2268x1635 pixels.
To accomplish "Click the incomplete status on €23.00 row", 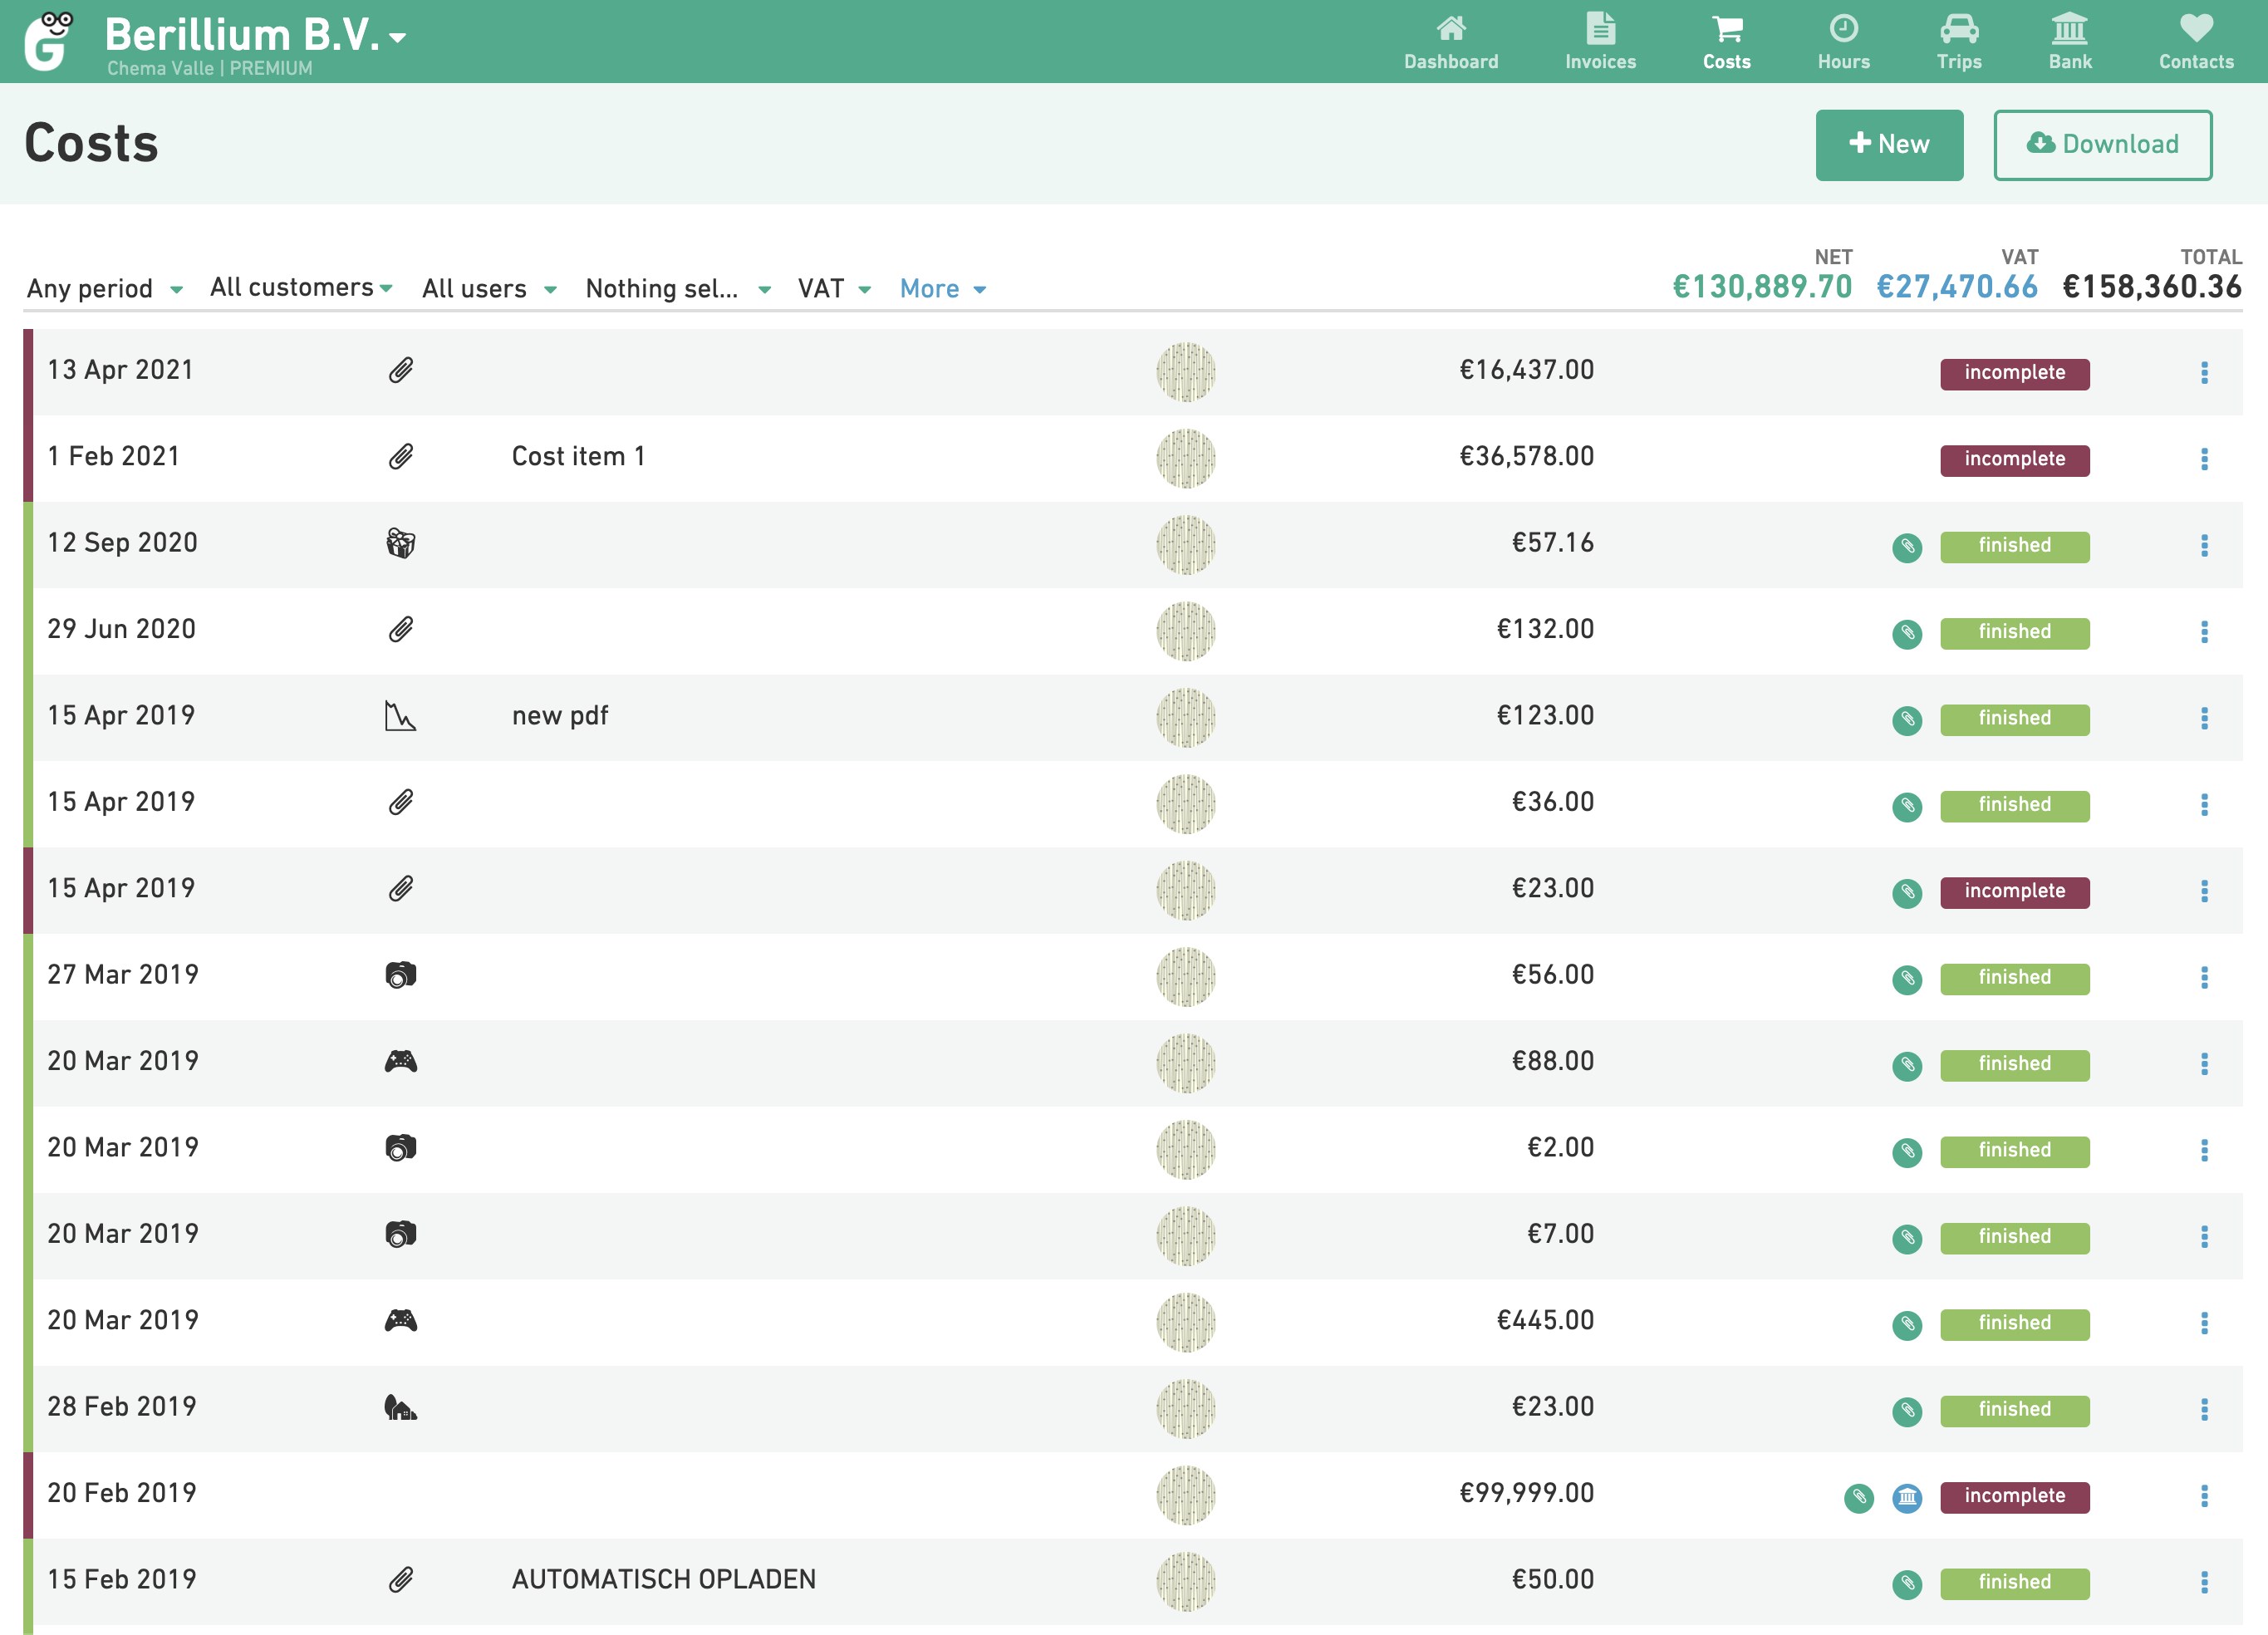I will (x=2013, y=891).
